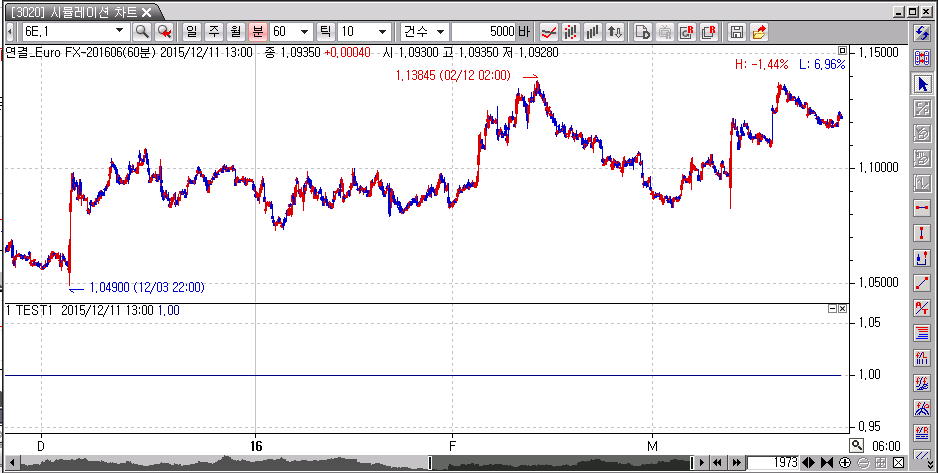Select the red horizontal line drawing tool
Viewport: 938px width, 473px height.
tap(923, 207)
